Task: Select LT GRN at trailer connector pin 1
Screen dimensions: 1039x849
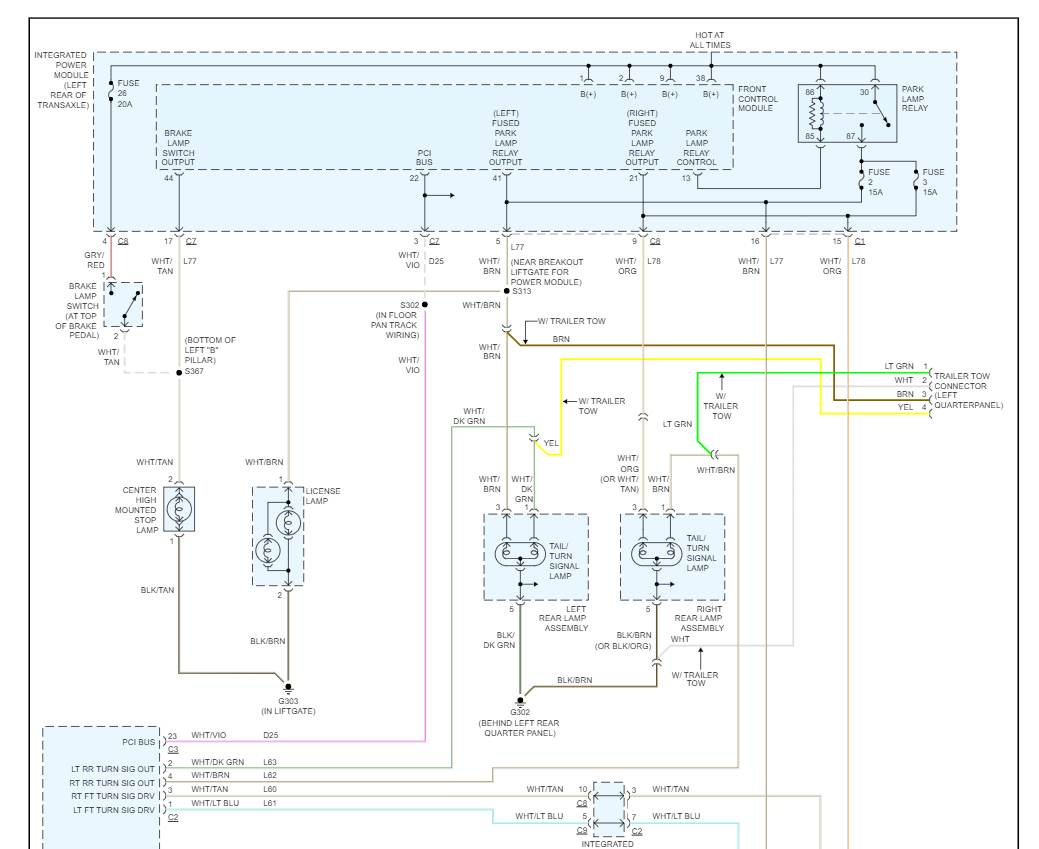Action: (x=899, y=366)
